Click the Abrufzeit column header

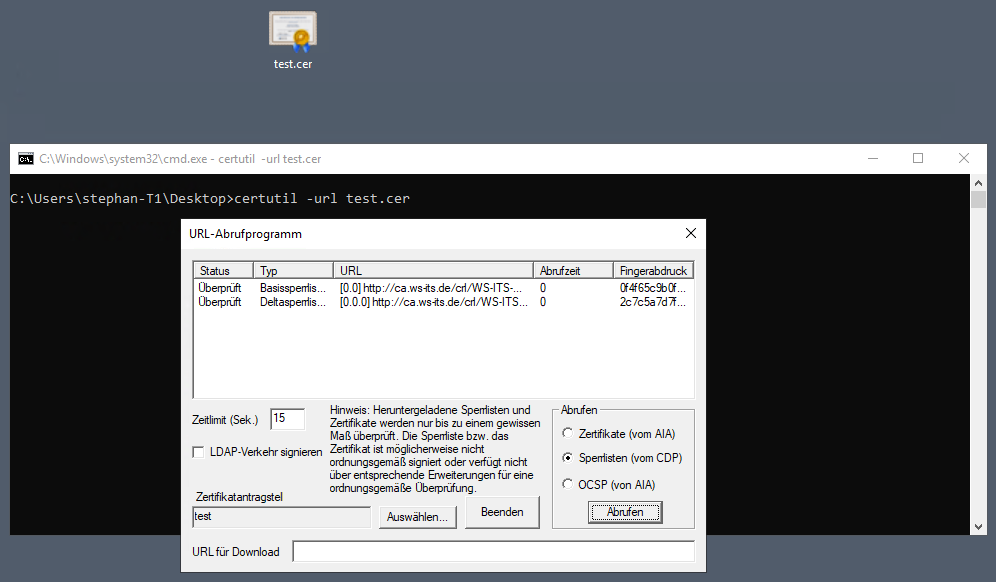pos(573,271)
